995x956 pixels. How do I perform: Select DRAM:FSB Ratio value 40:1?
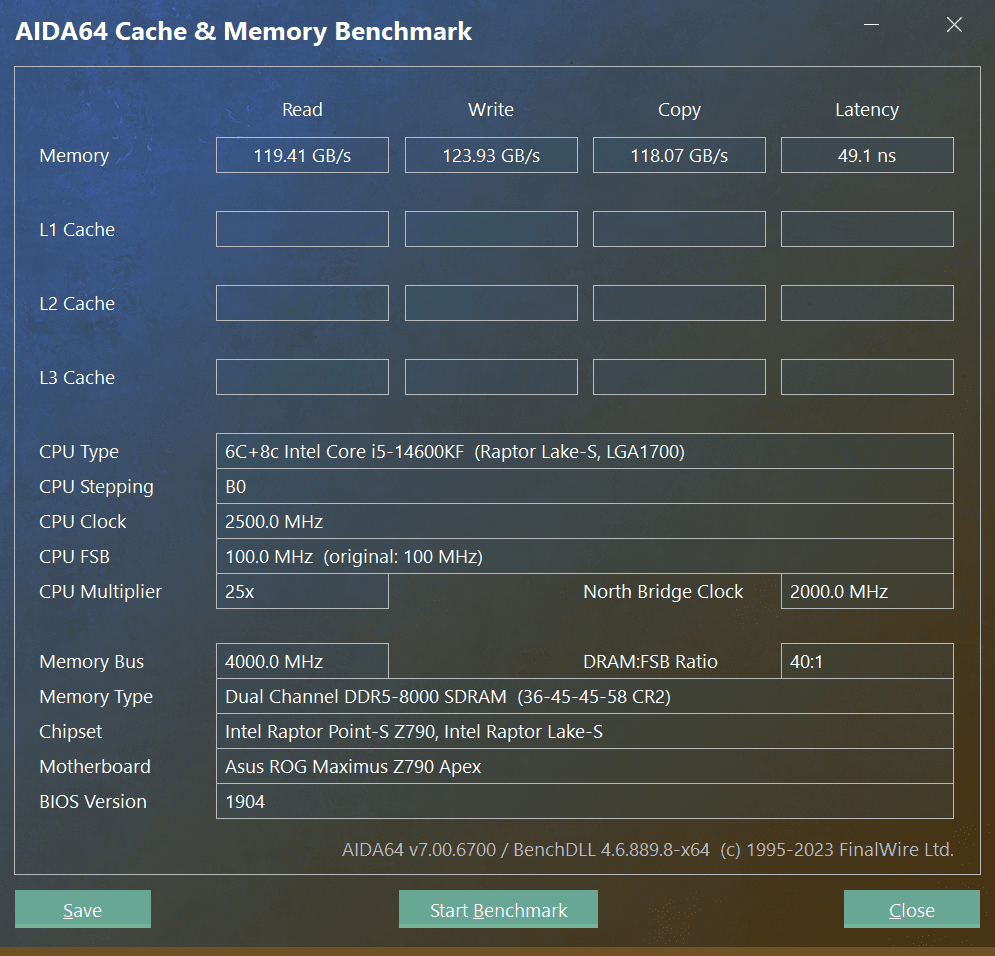(867, 662)
